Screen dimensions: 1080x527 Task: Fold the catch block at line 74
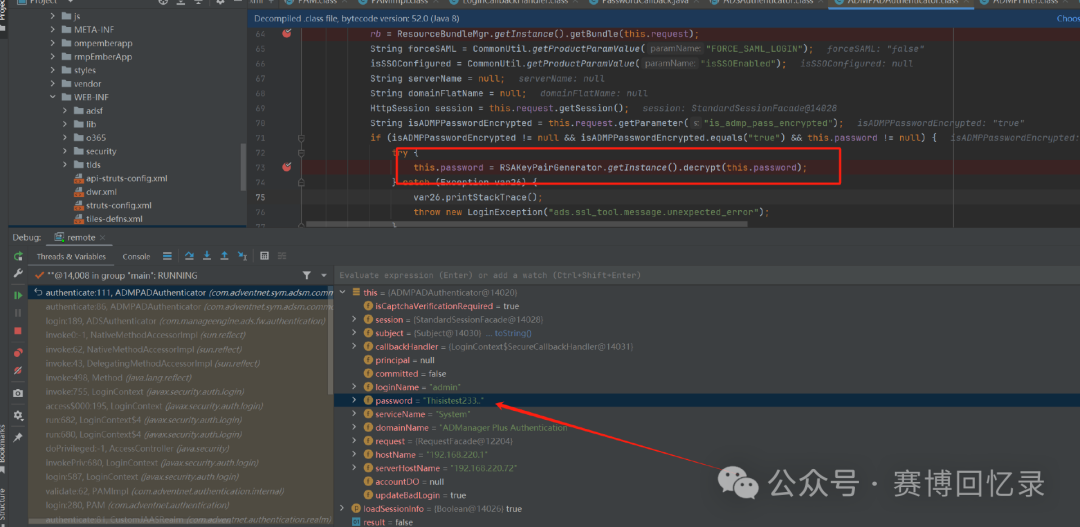301,183
